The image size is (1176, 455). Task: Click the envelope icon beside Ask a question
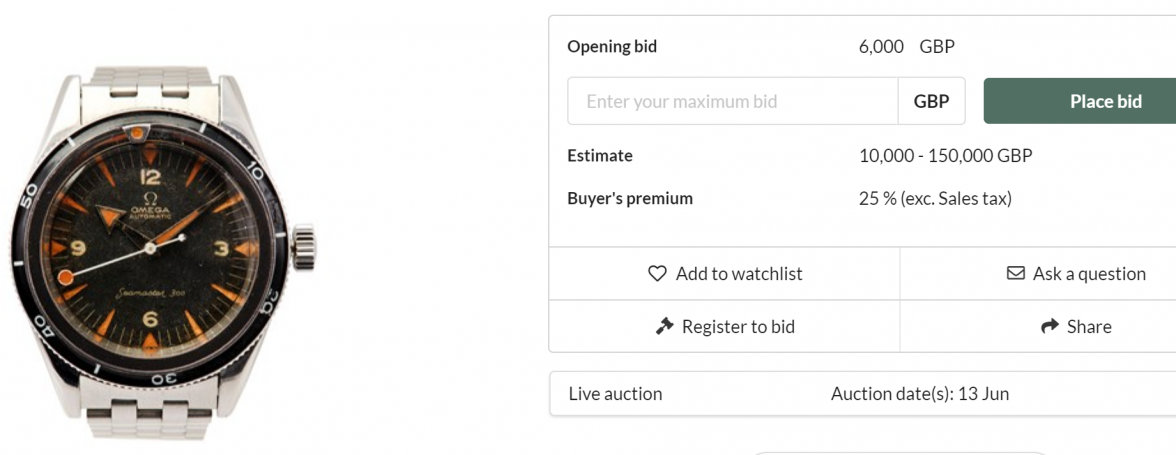1015,273
